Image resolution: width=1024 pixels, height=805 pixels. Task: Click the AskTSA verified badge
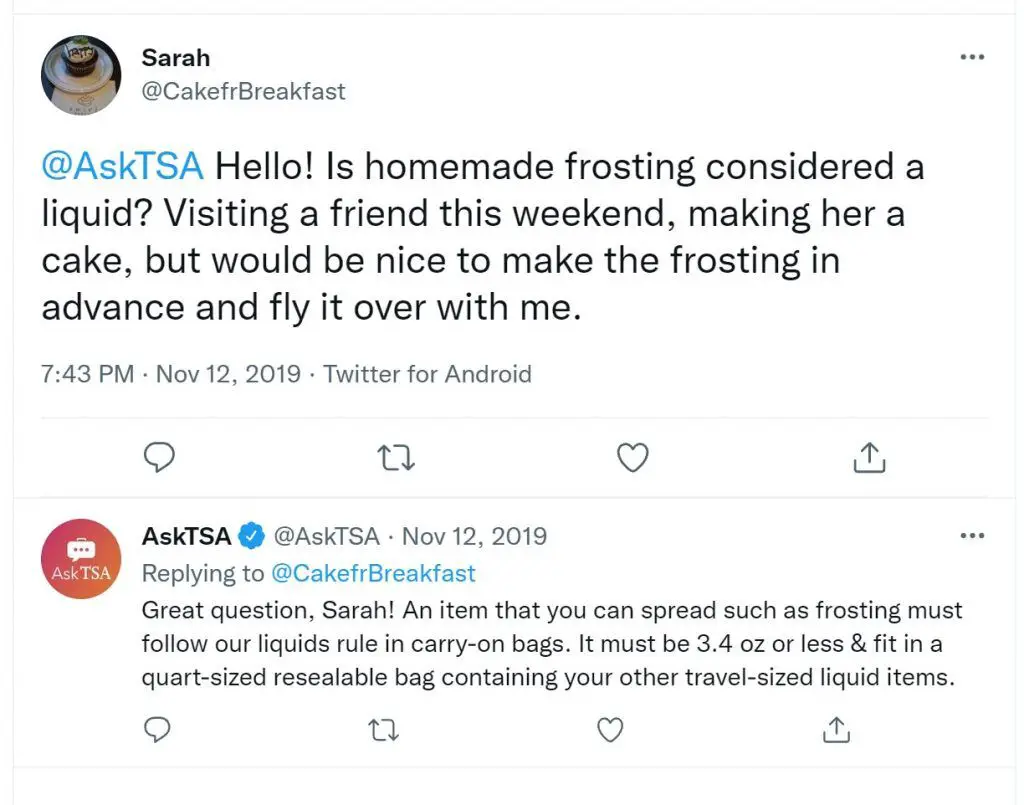point(252,536)
